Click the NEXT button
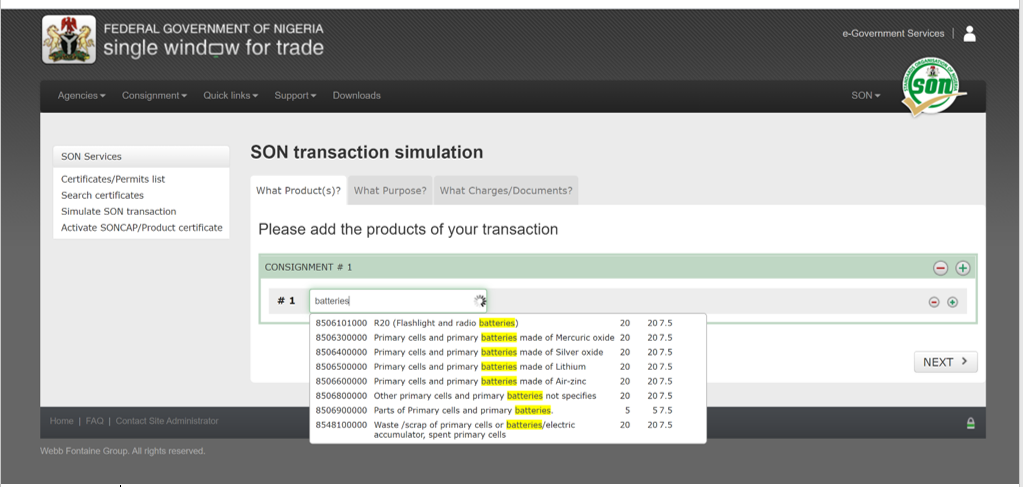1023x487 pixels. tap(945, 362)
